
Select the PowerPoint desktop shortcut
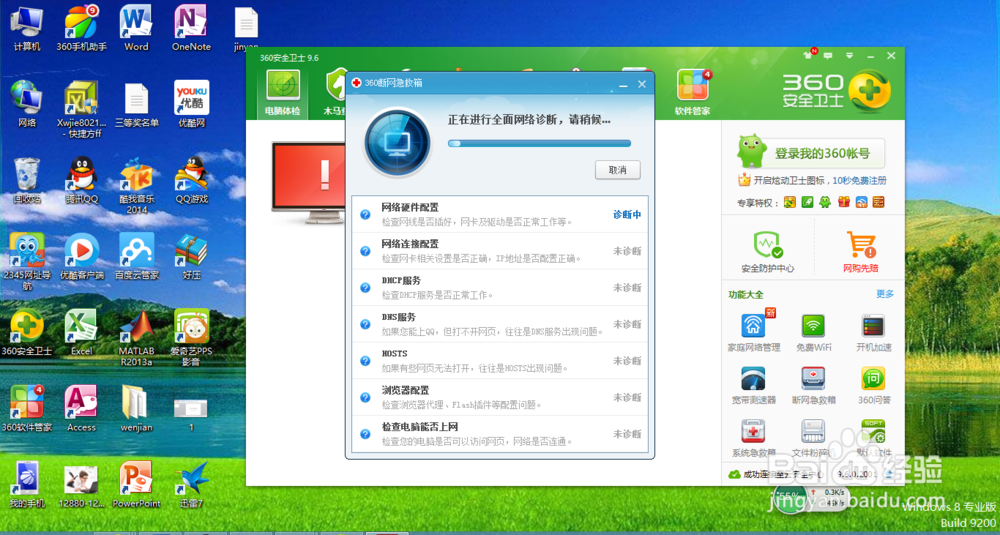tap(136, 485)
